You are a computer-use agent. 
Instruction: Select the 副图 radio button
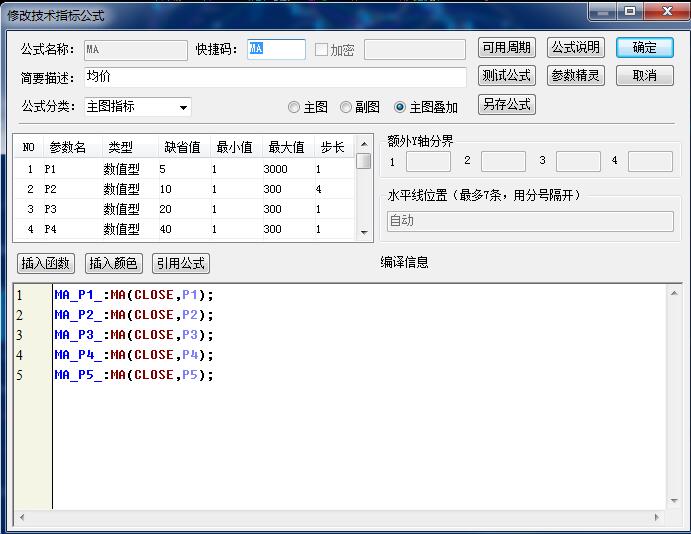(x=346, y=107)
